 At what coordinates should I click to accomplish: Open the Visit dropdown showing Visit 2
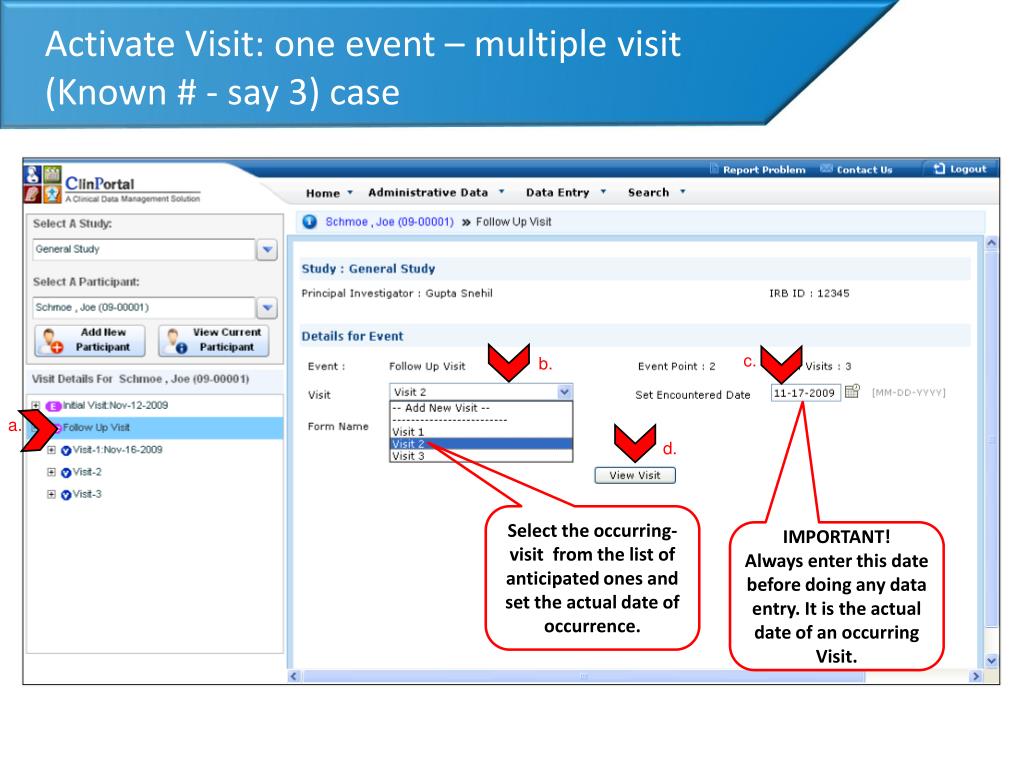[481, 392]
